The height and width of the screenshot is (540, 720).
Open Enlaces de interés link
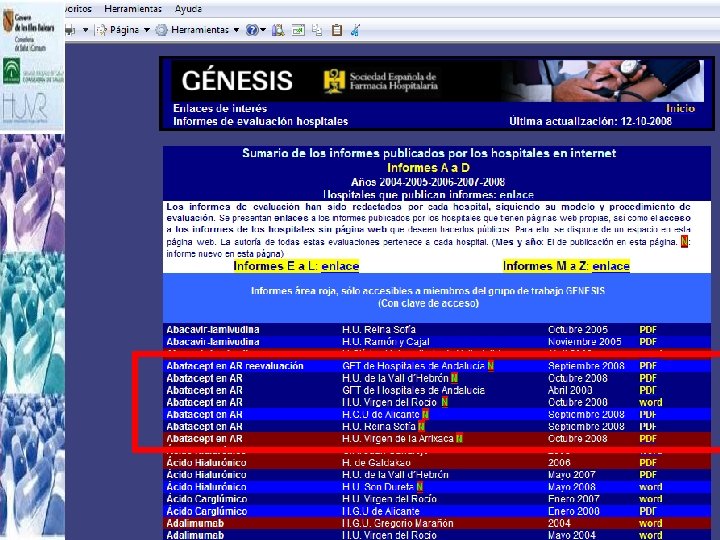pos(220,108)
